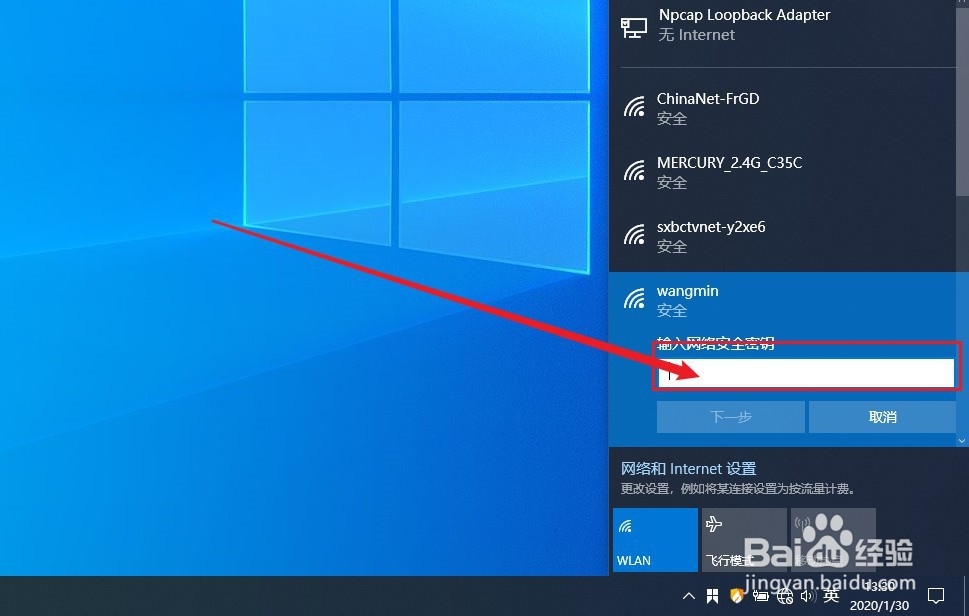This screenshot has height=616, width=969.
Task: Open the bookmark-flag tray icon
Action: point(713,596)
